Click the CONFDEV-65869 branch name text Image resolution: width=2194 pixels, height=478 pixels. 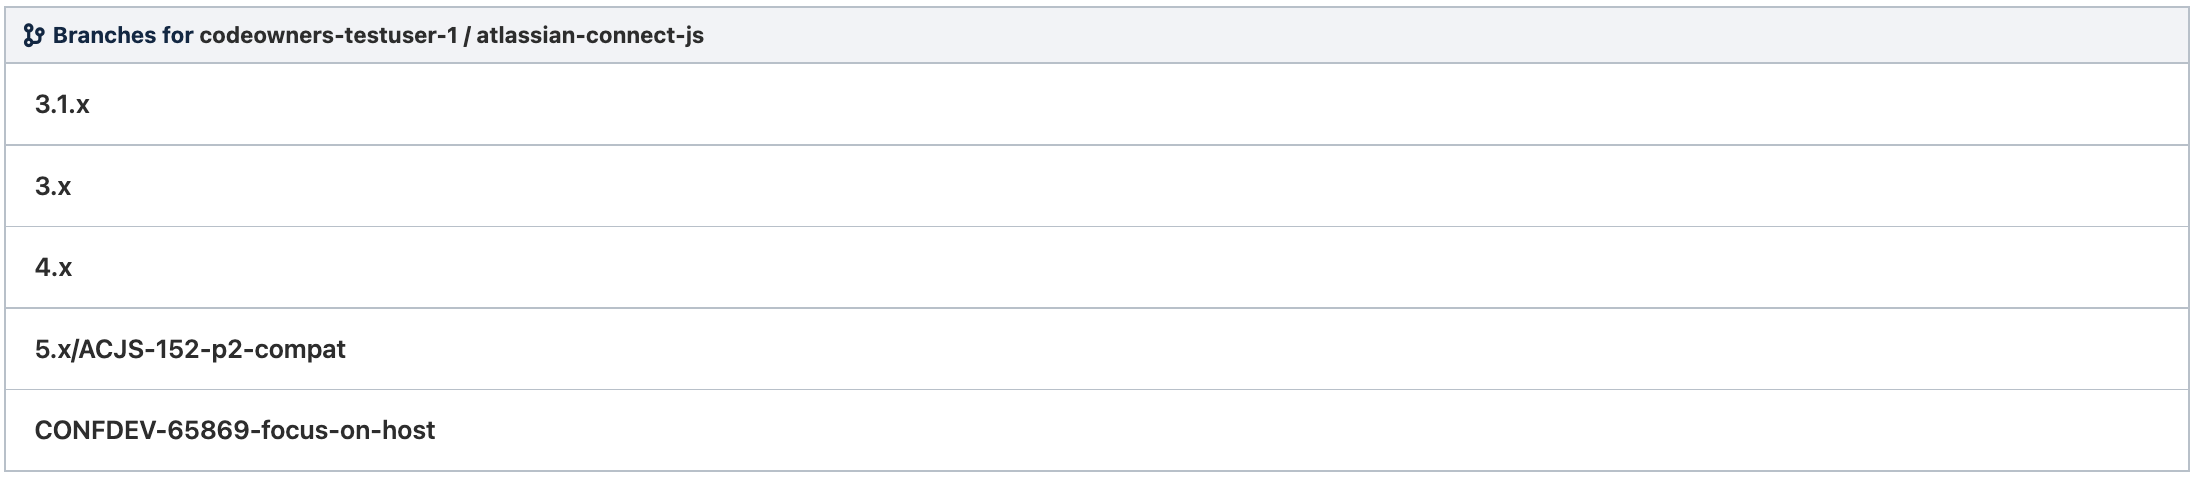tap(235, 430)
